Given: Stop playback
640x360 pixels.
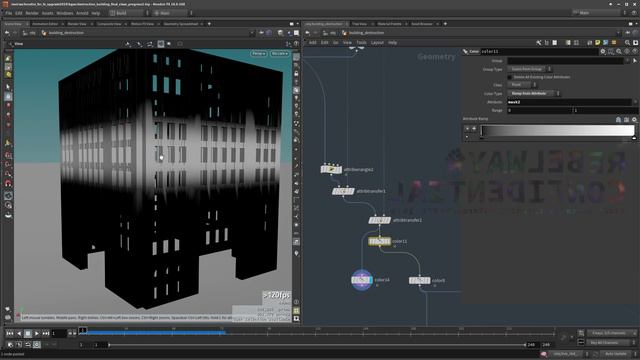Looking at the screenshot, I should point(28,333).
